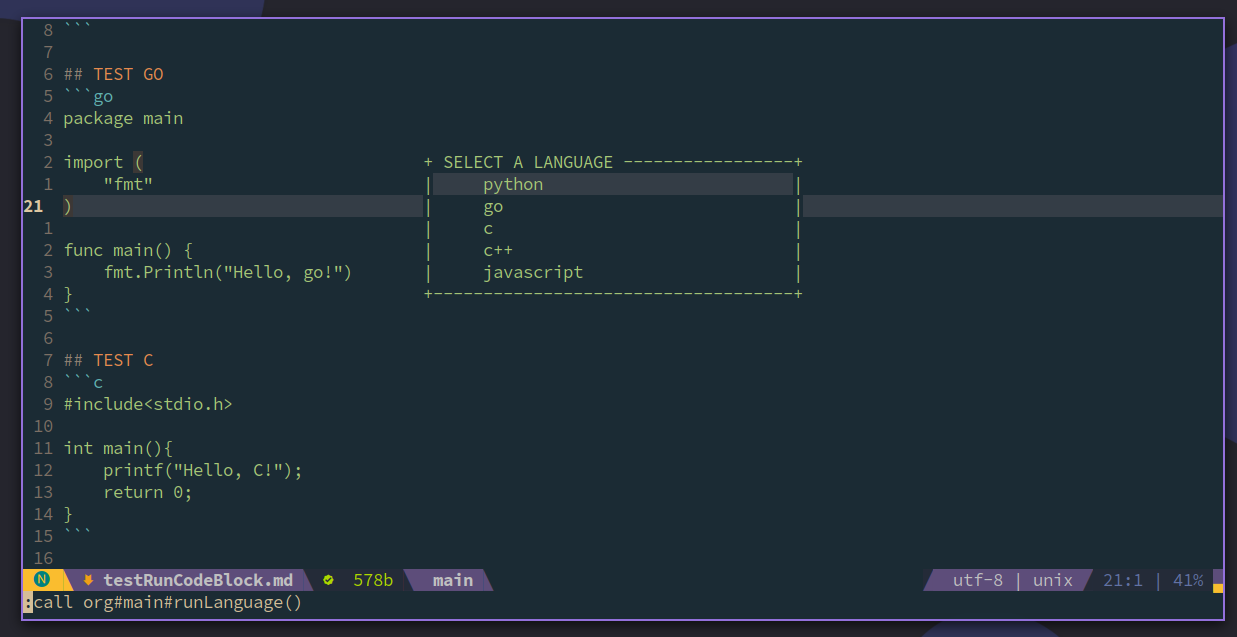Screen dimensions: 1237x637
Task: Click the printf("Hello, C!"); line
Action: coord(203,470)
